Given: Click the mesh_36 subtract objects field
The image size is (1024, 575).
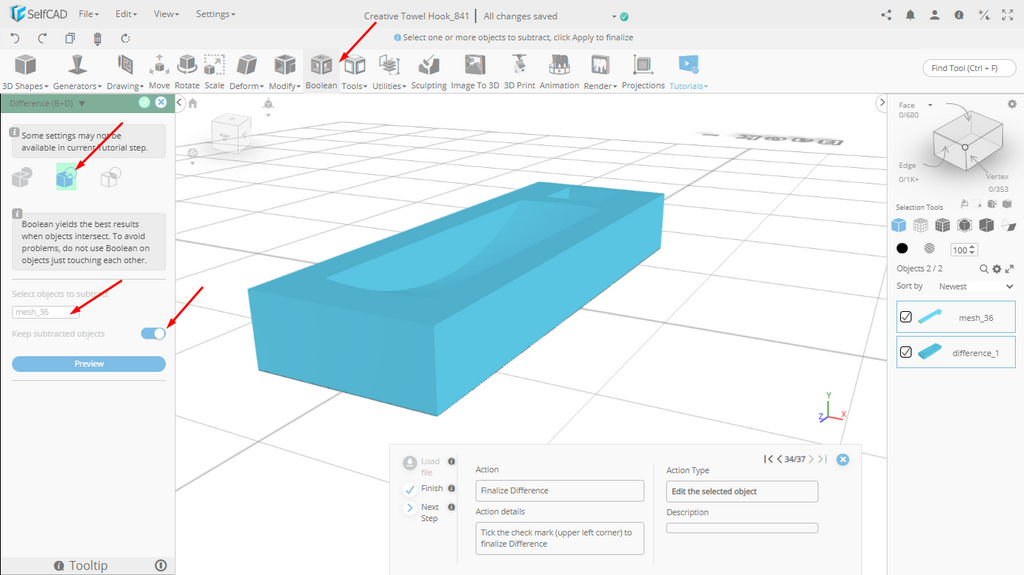Looking at the screenshot, I should click(x=46, y=312).
